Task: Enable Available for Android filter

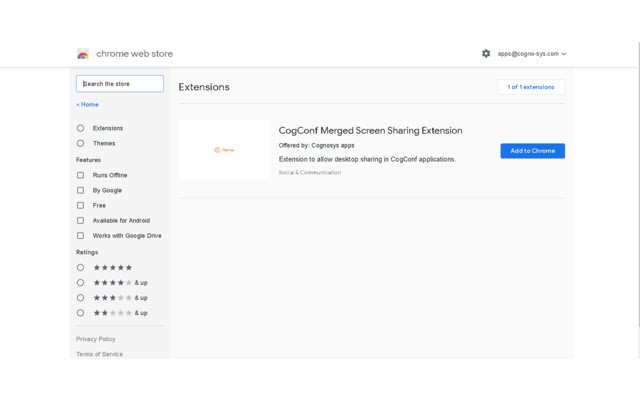Action: pyautogui.click(x=80, y=220)
